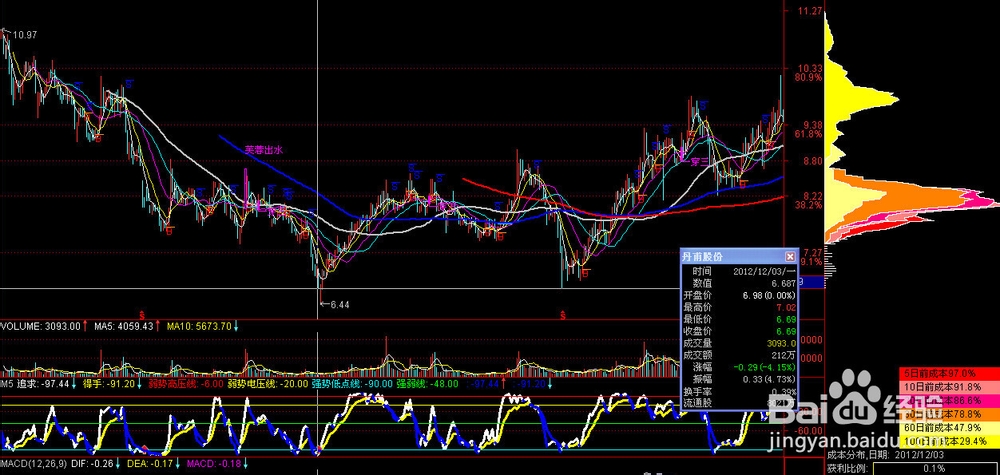Select the 开盘价 6.98 row
Image resolution: width=1000 pixels, height=475 pixels.
[739, 295]
